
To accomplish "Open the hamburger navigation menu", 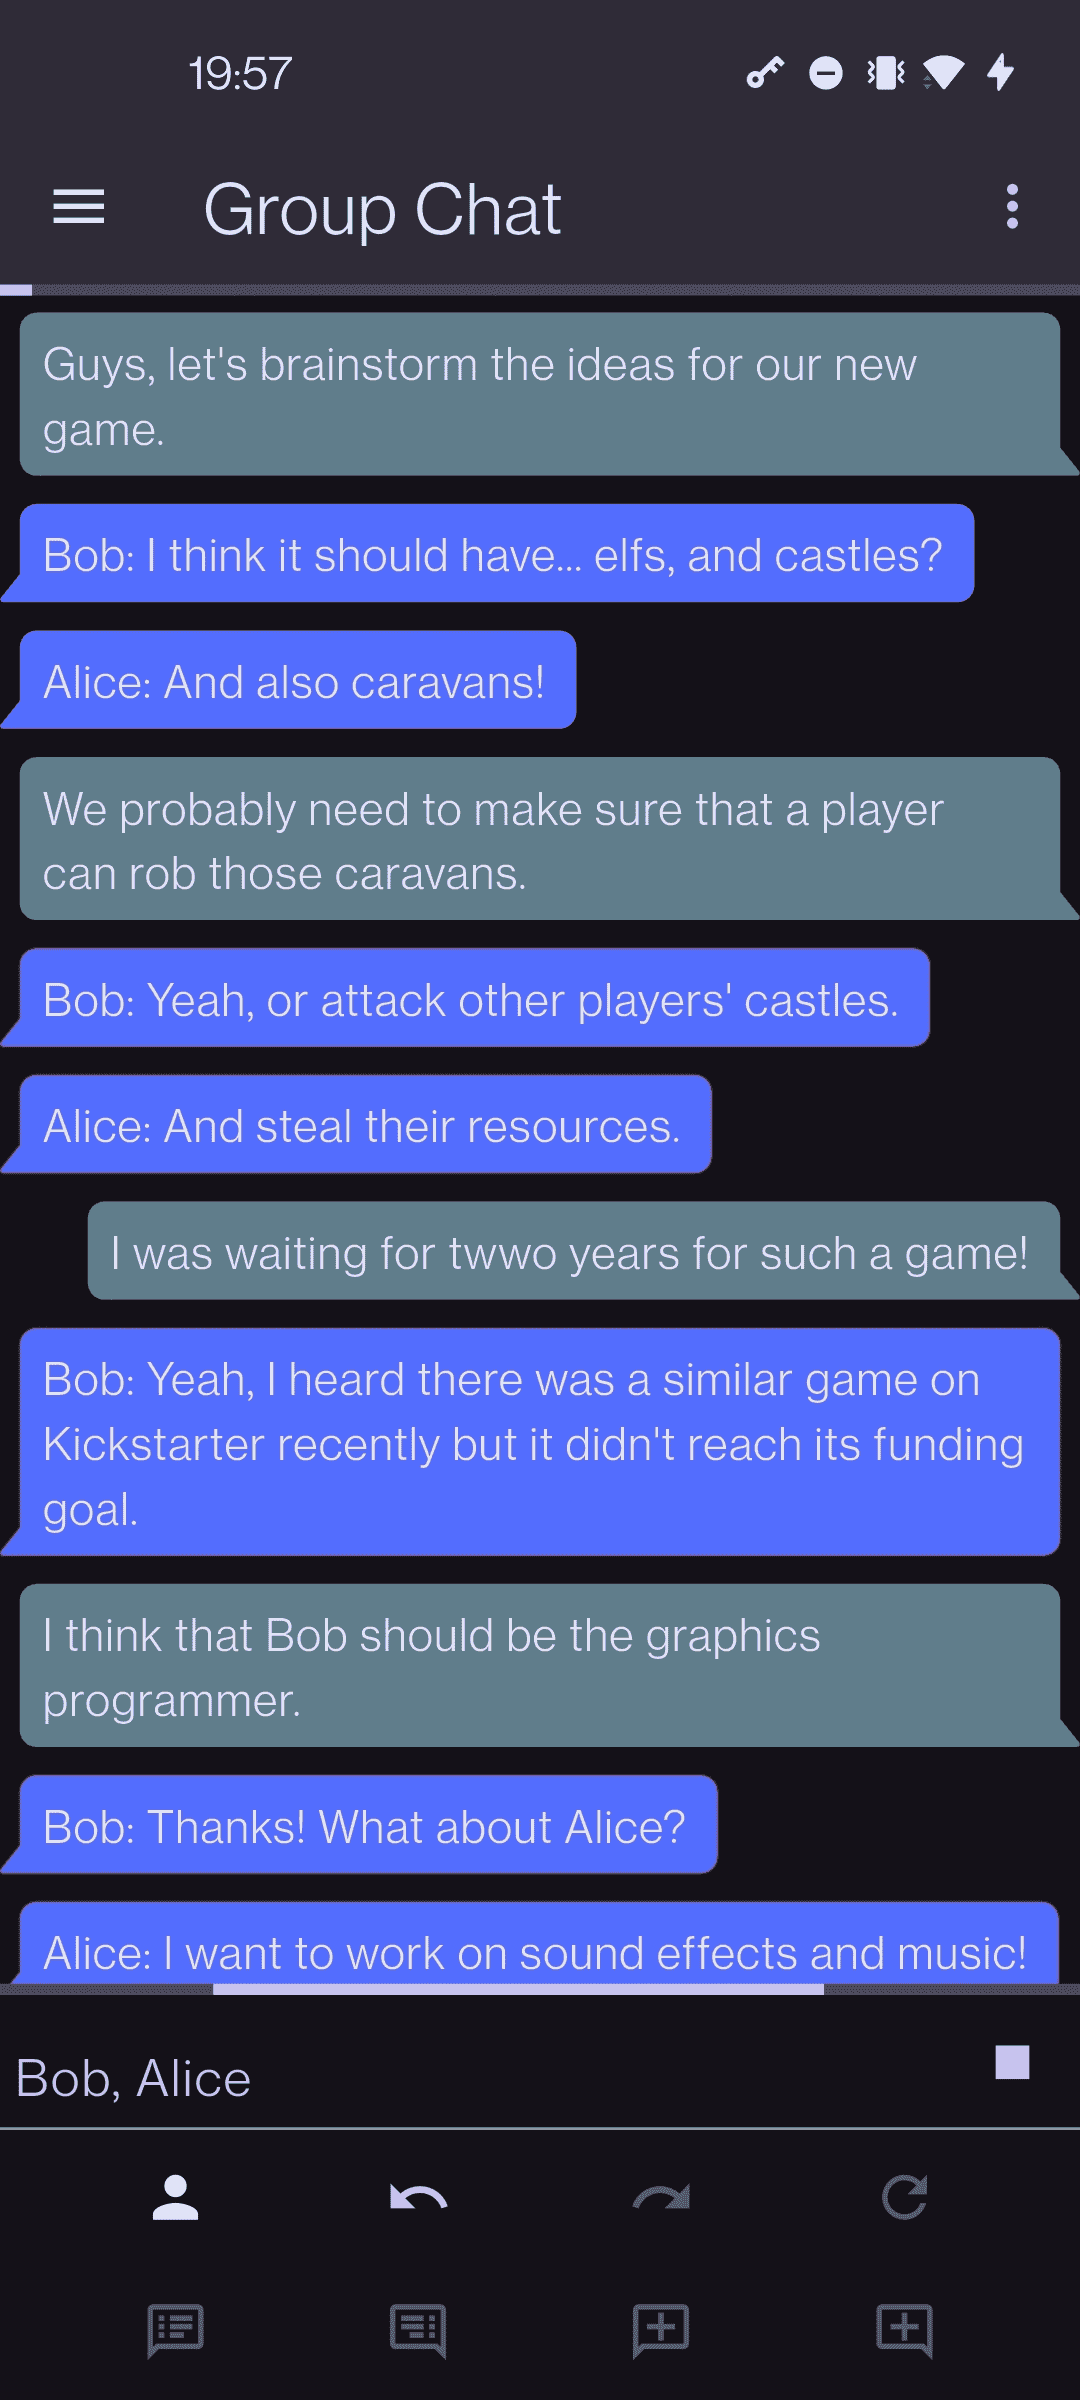I will (x=78, y=207).
